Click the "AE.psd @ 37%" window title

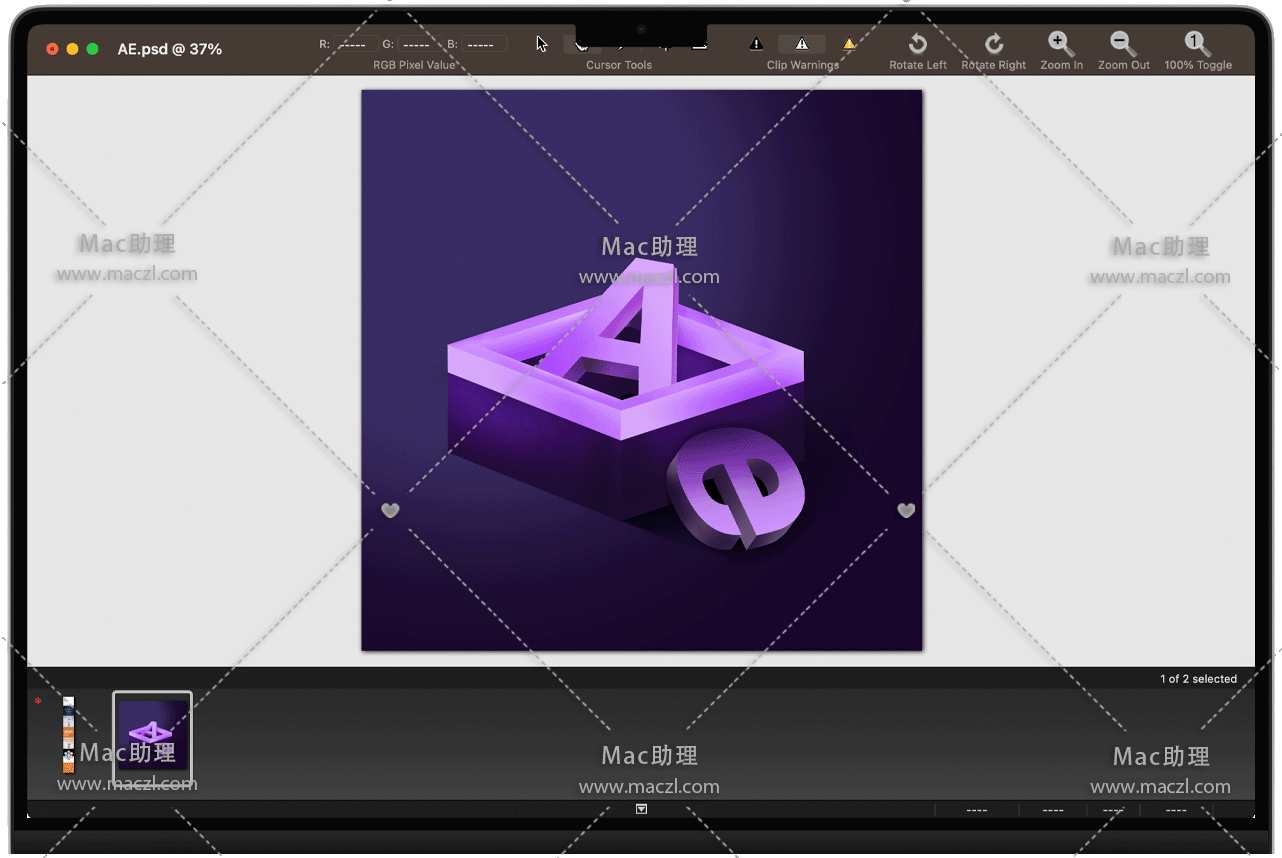tap(170, 49)
